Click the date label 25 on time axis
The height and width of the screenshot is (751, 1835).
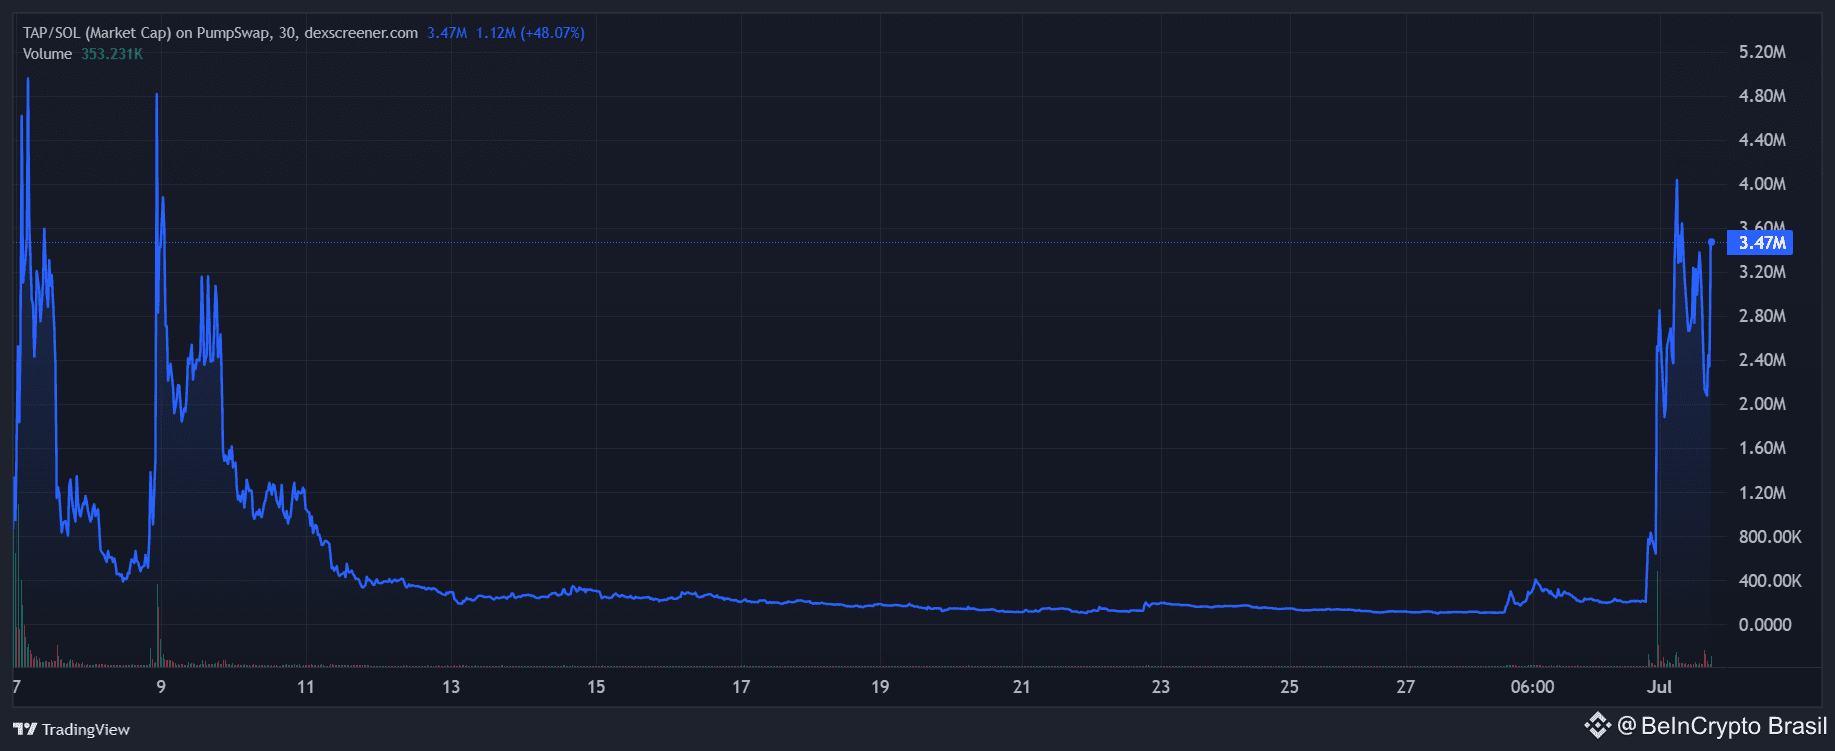coord(1289,687)
